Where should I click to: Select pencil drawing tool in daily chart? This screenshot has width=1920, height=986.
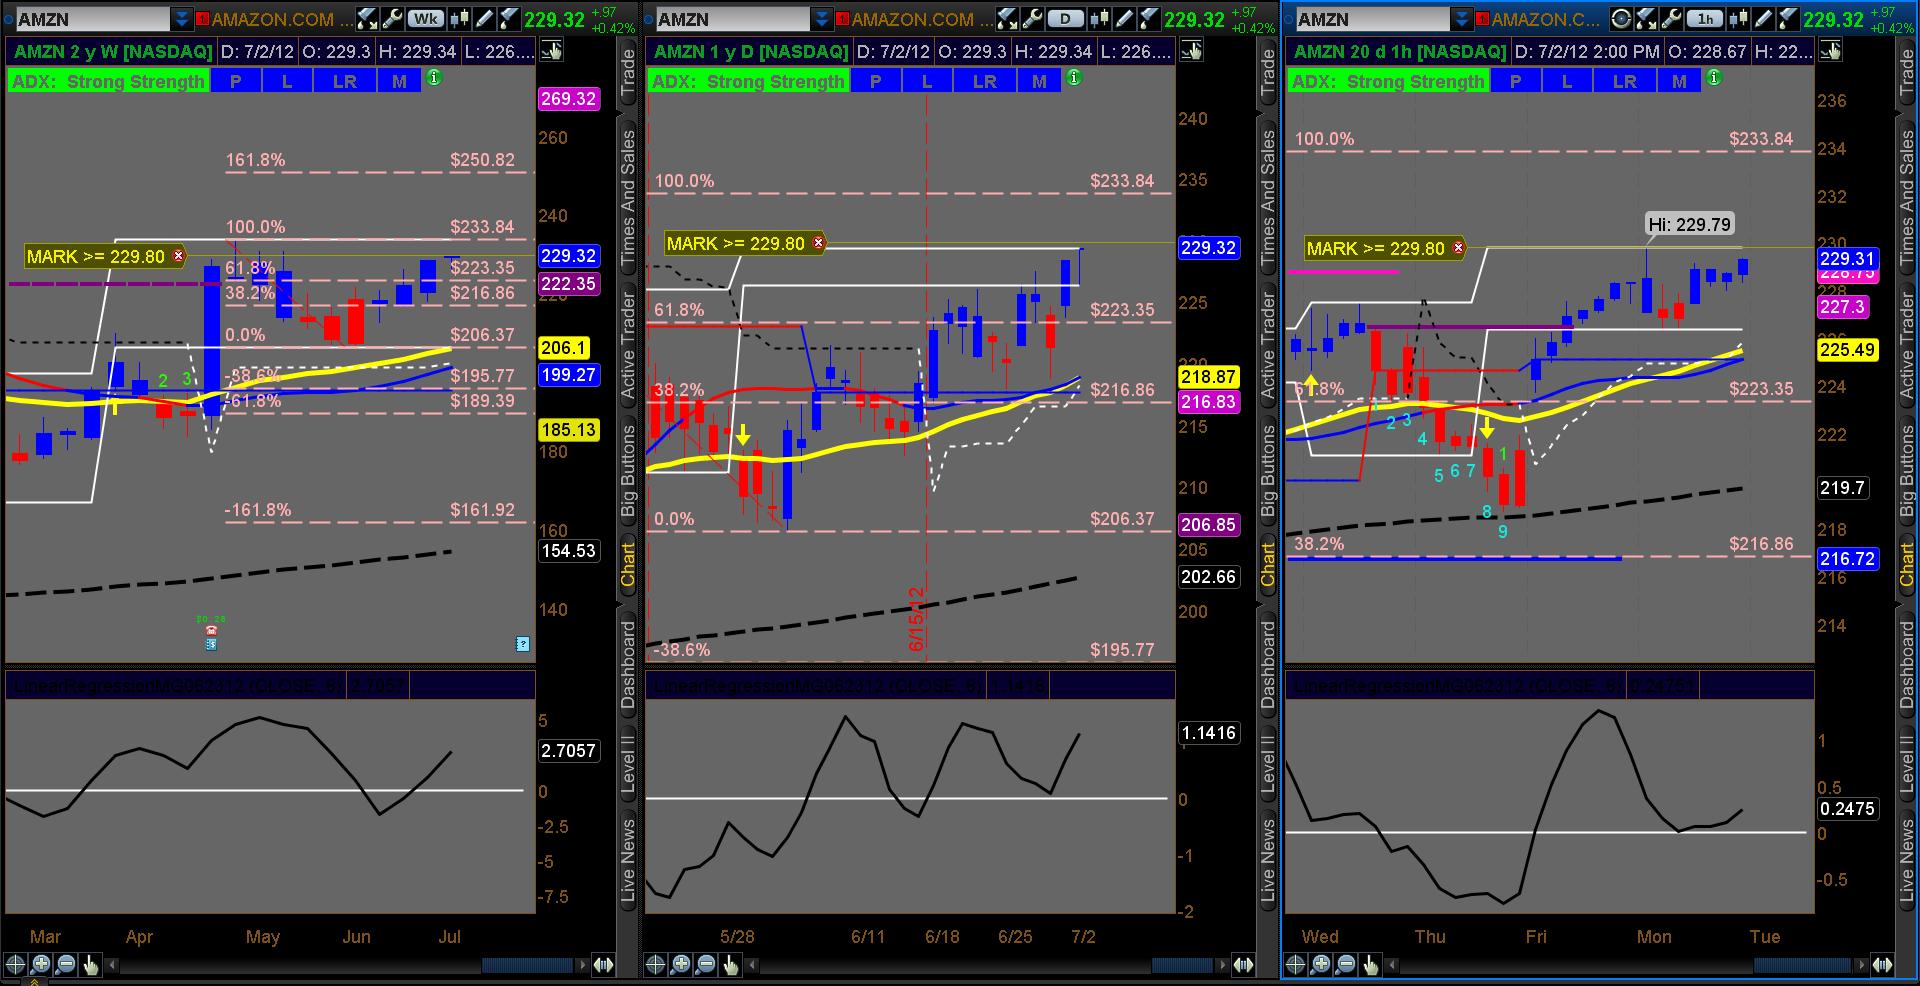(x=1124, y=19)
